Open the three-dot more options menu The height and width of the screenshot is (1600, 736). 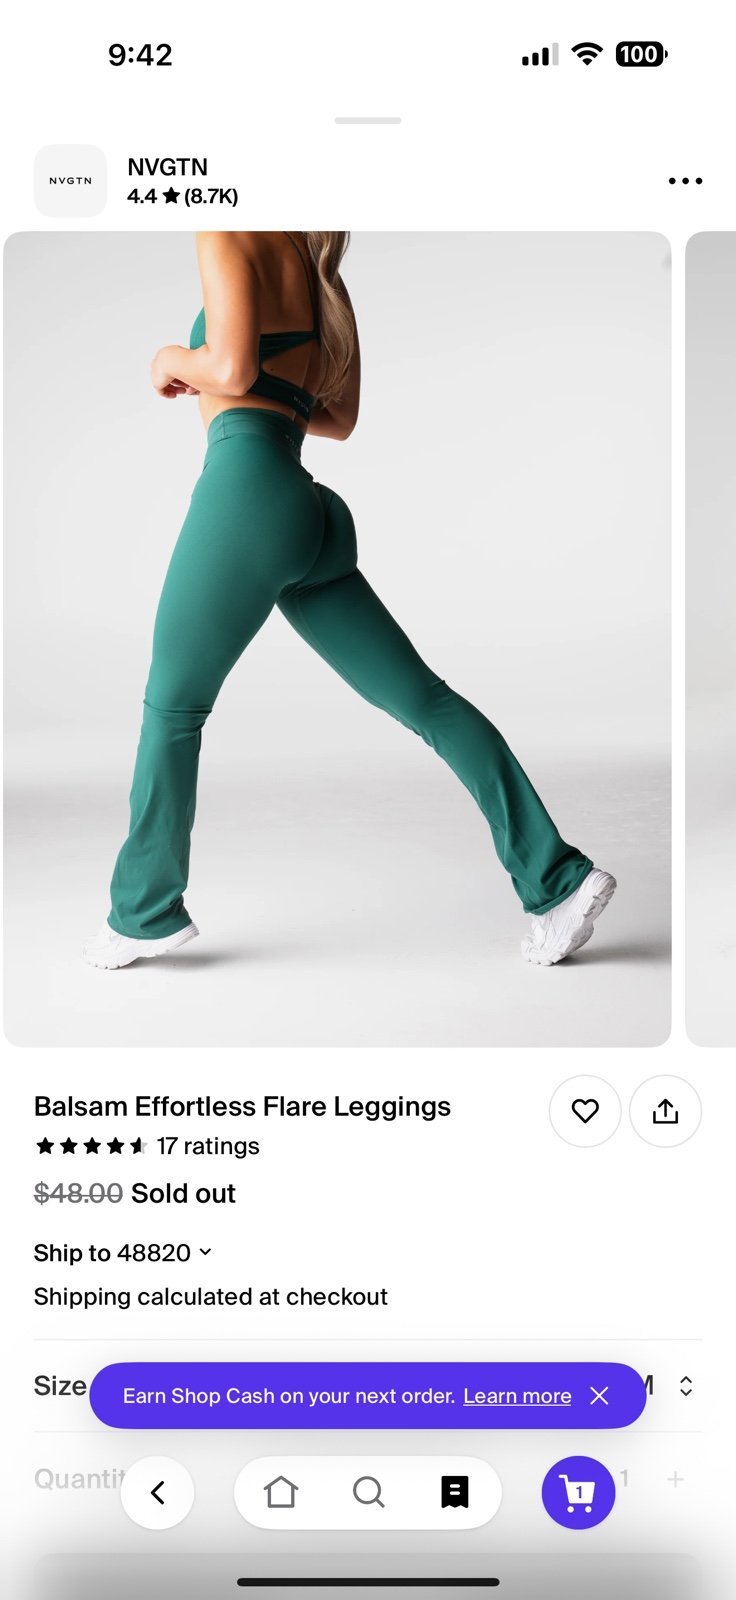click(x=685, y=181)
